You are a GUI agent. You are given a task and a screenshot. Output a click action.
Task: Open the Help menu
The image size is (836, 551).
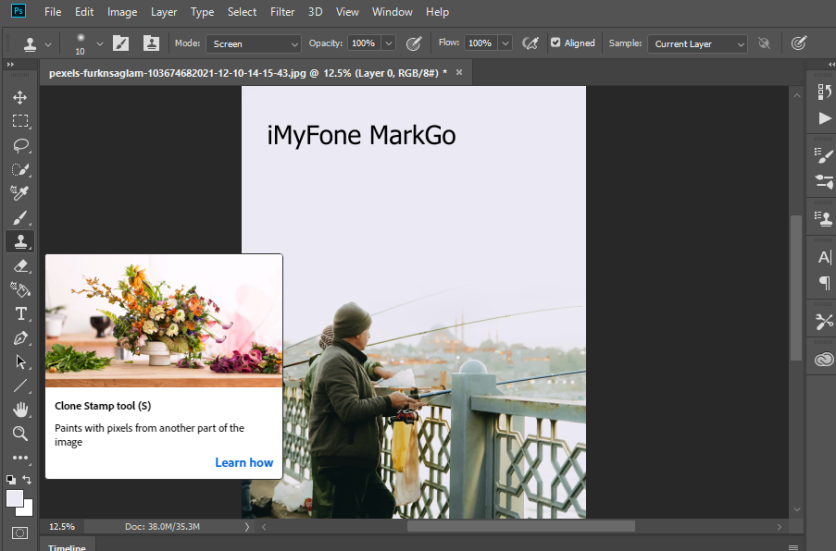pos(437,12)
